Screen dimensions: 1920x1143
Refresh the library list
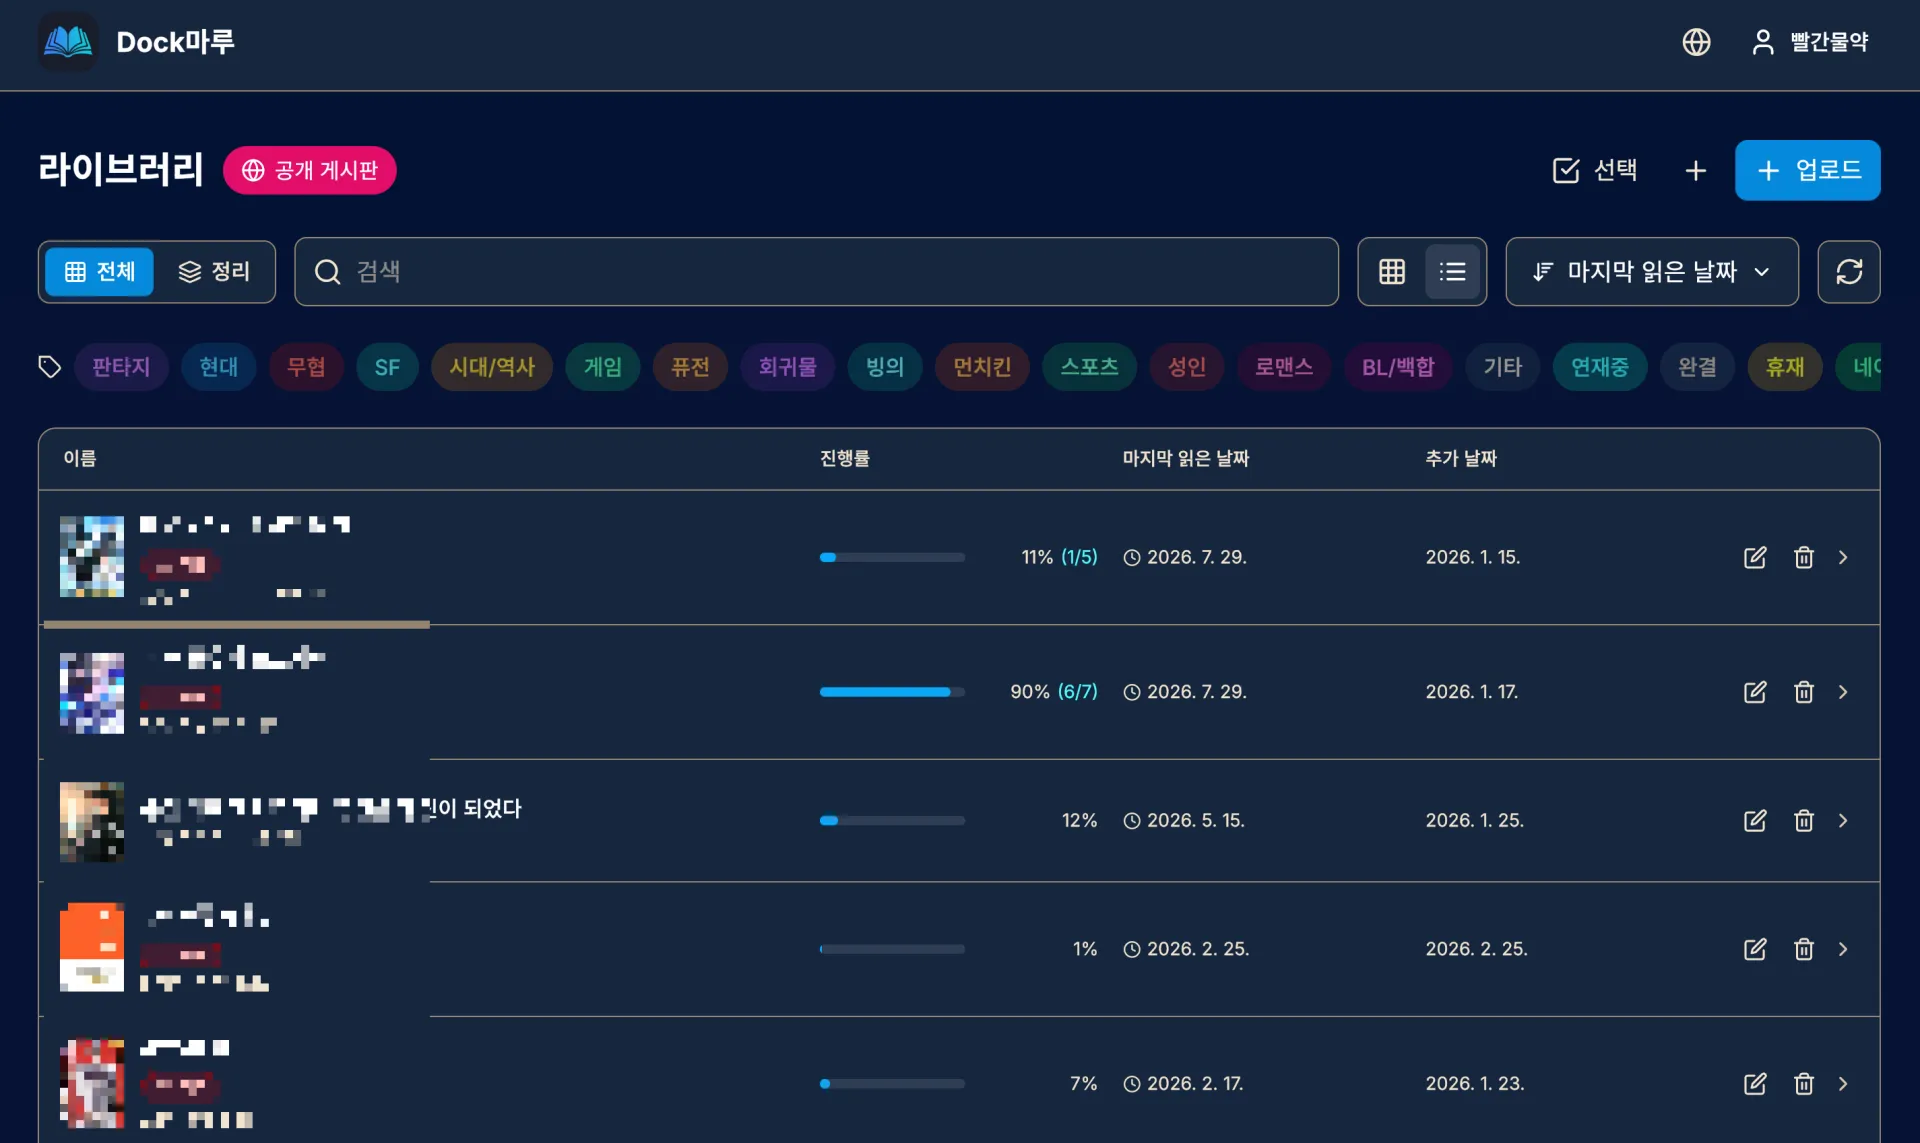(x=1849, y=272)
